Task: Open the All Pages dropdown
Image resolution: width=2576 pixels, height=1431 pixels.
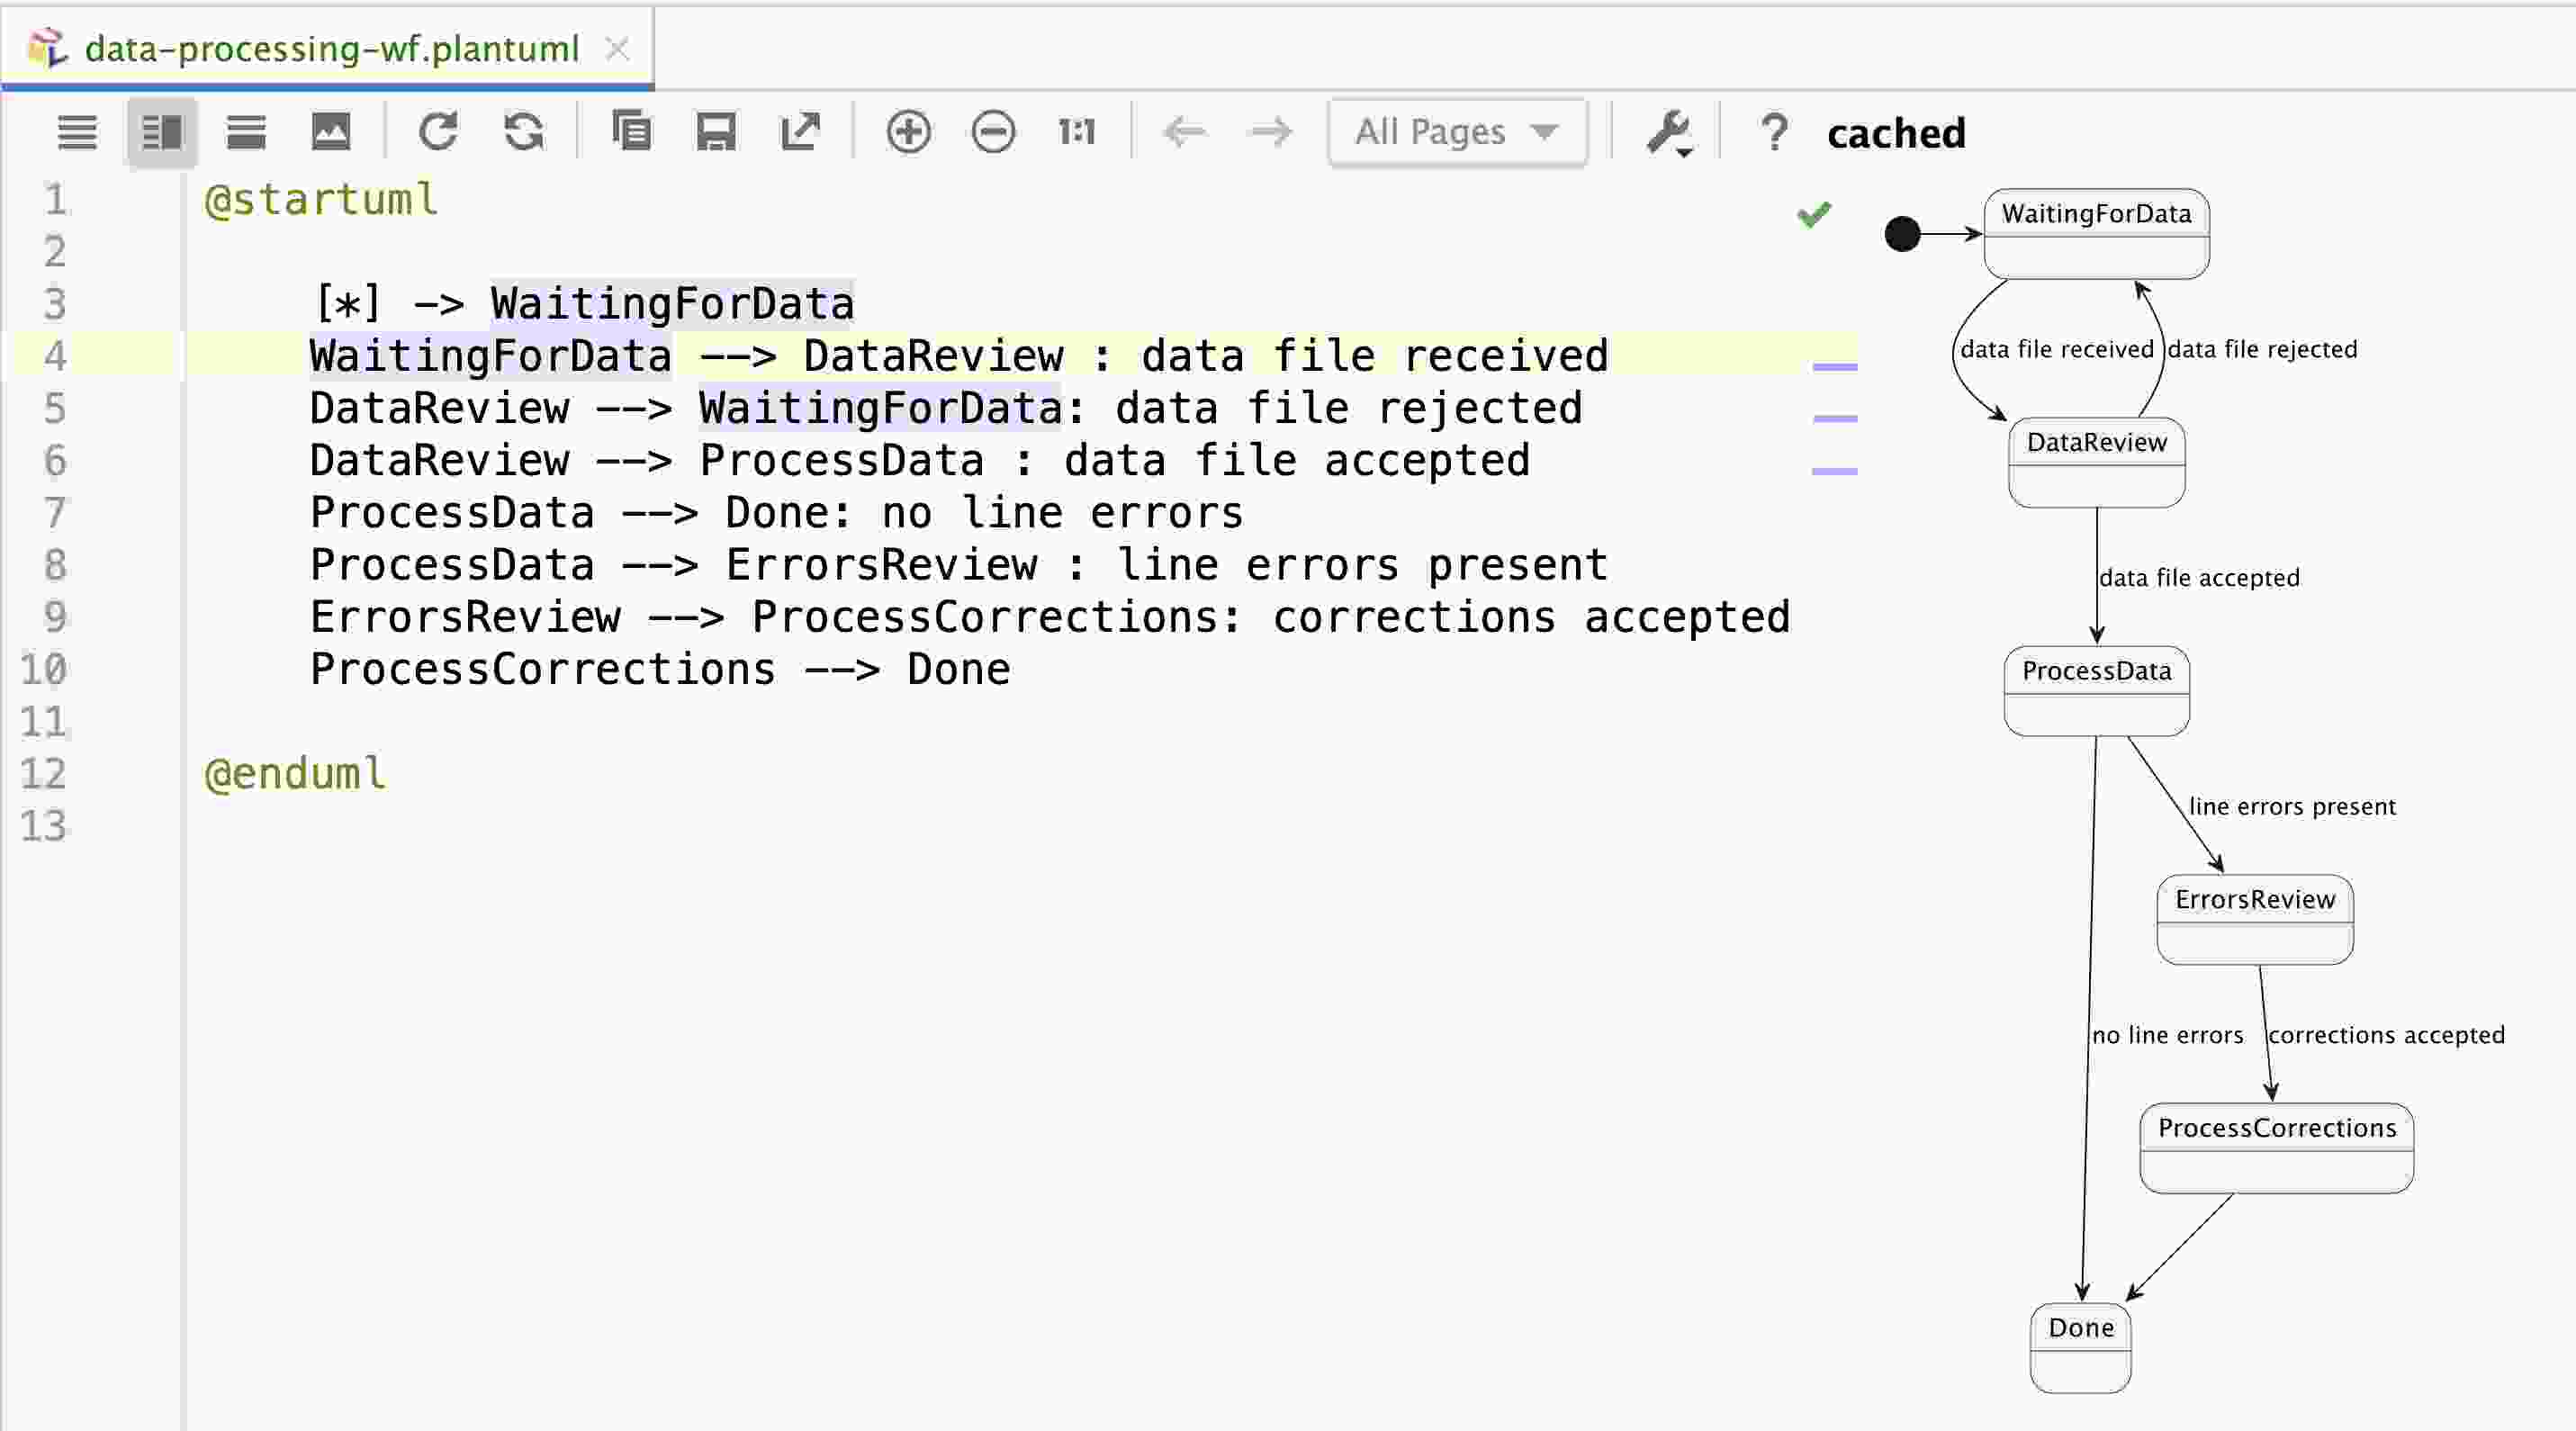Action: tap(1457, 132)
